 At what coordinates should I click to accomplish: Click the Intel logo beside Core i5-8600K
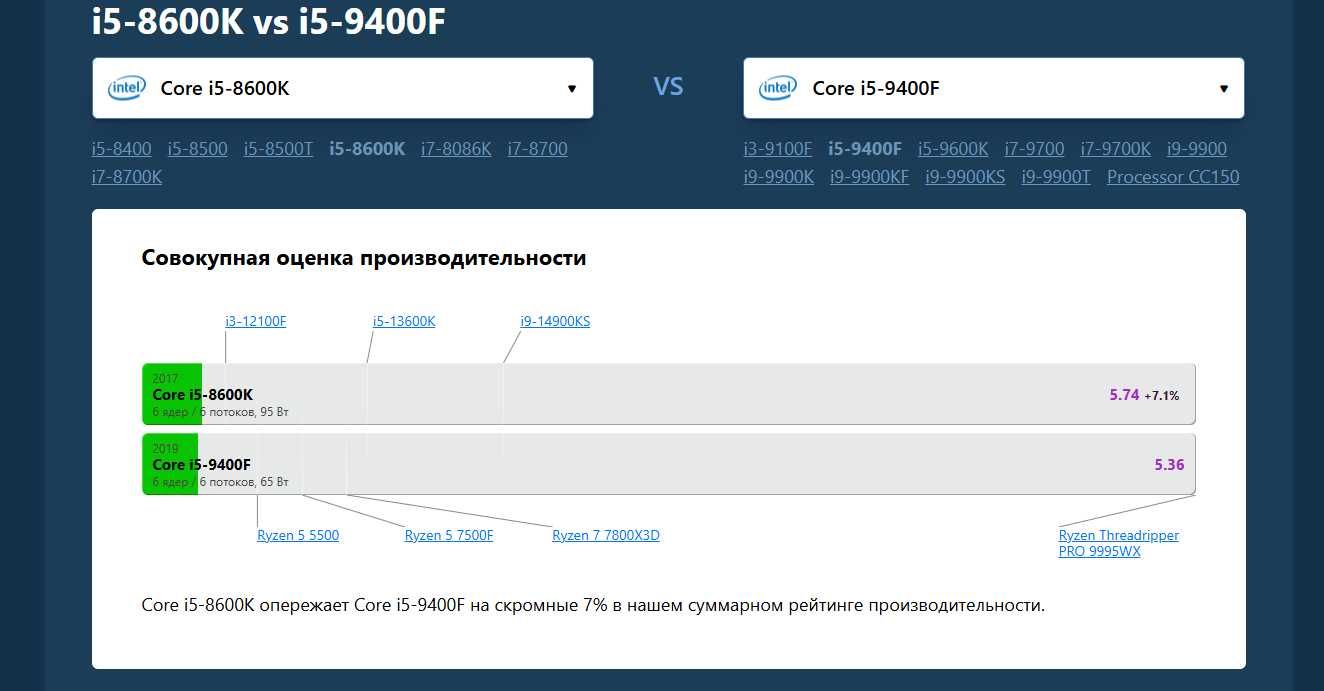127,88
